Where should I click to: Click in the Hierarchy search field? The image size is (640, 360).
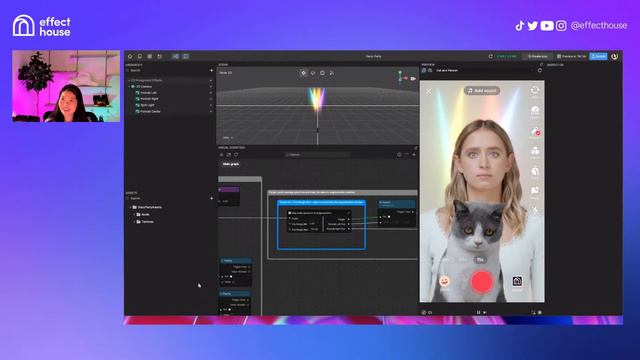[x=167, y=70]
